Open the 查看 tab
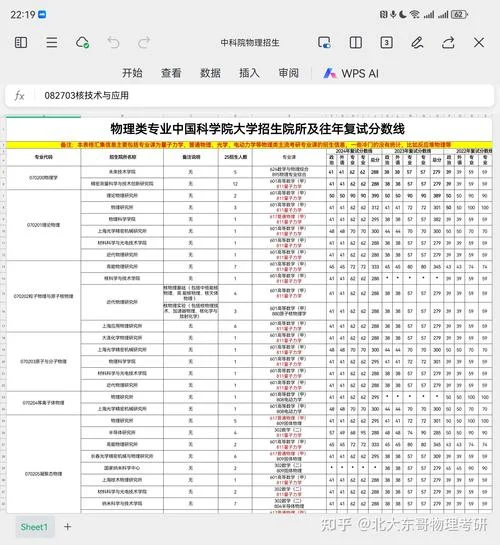The height and width of the screenshot is (545, 500). (171, 73)
